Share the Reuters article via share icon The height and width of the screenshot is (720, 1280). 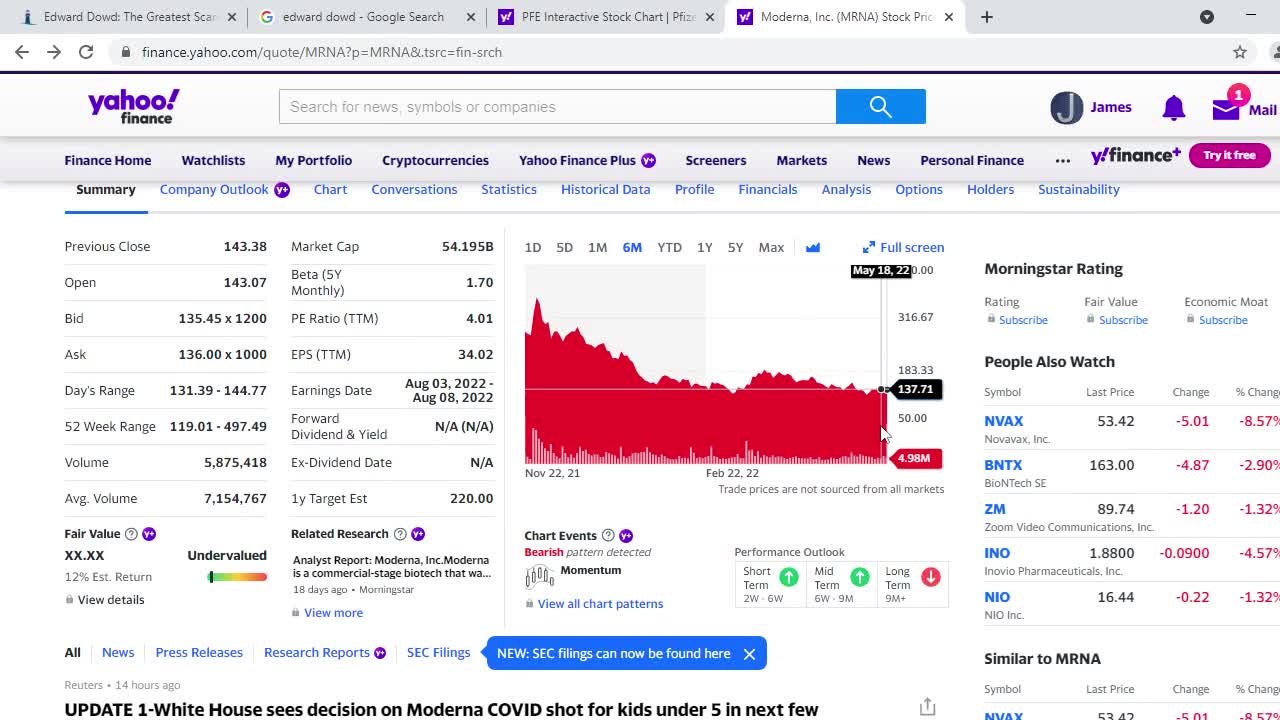coord(927,706)
